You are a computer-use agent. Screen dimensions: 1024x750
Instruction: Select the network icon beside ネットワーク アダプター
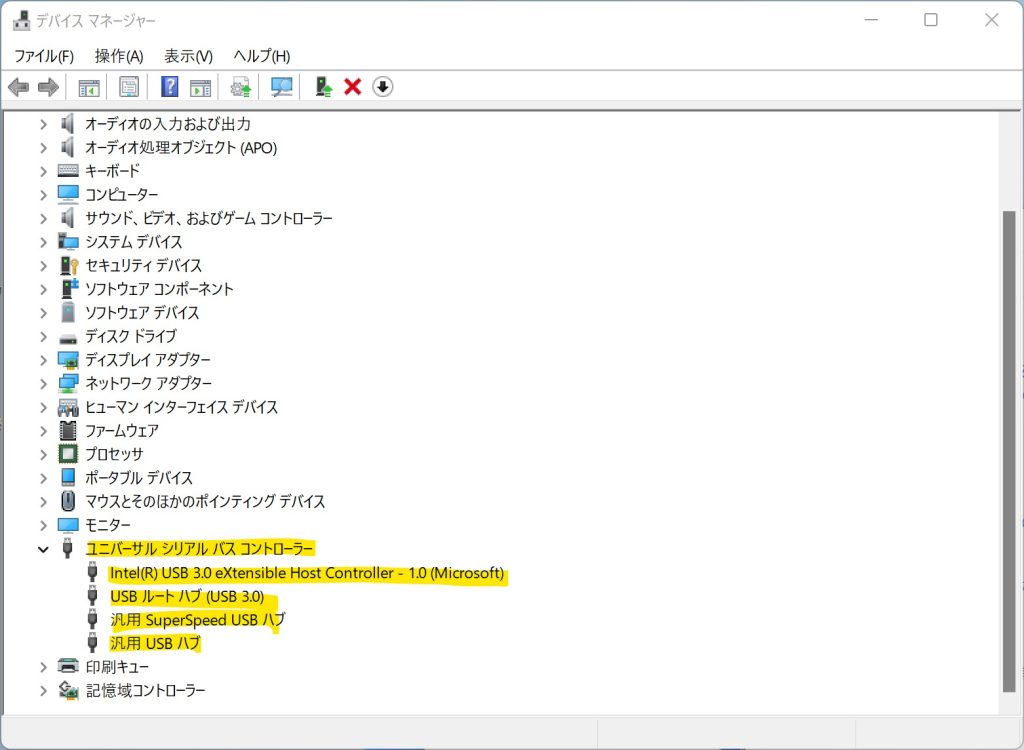point(68,383)
